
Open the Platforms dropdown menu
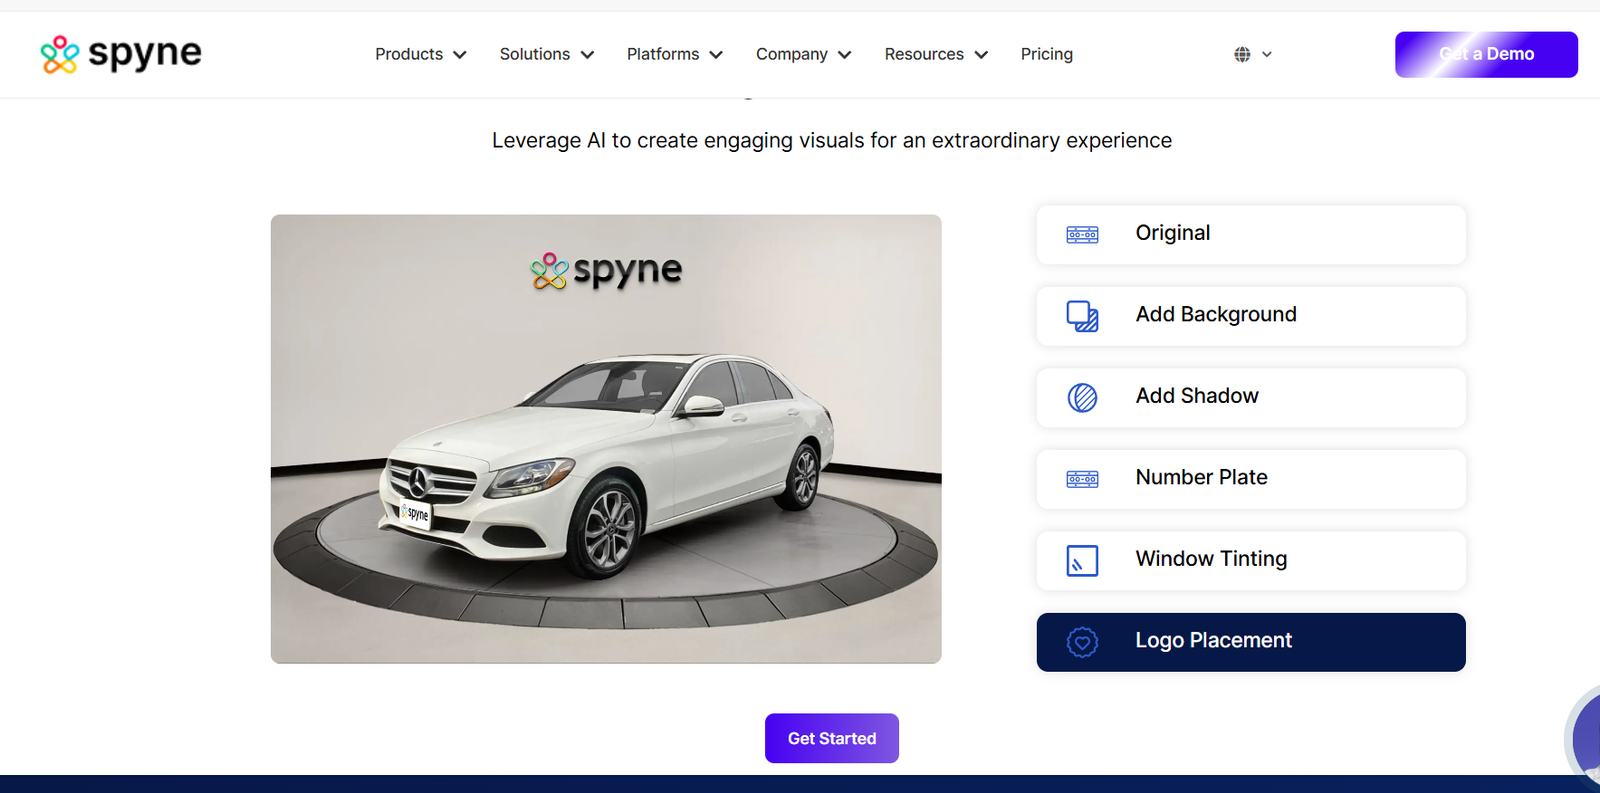coord(674,54)
